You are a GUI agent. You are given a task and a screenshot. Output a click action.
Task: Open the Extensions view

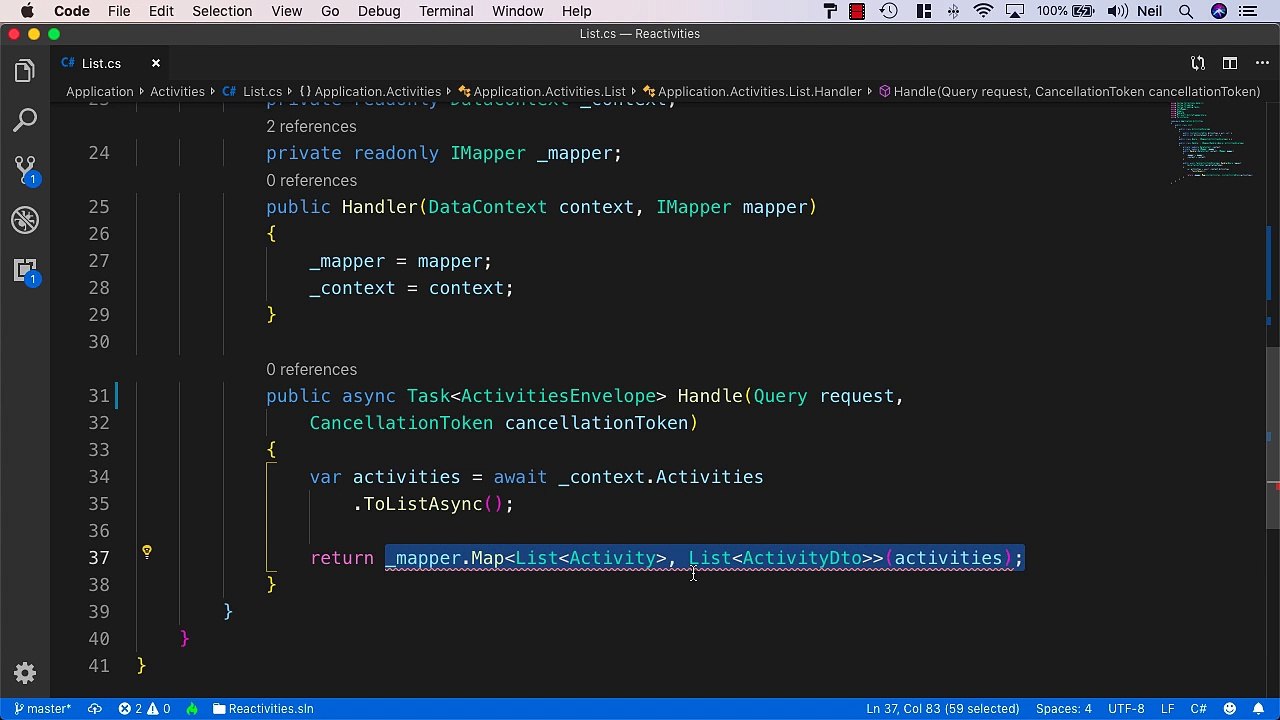(x=25, y=270)
